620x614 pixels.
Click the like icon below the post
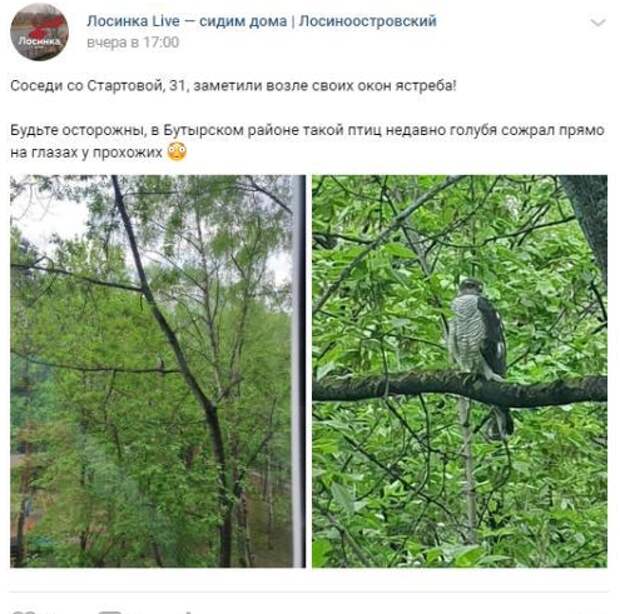click(x=24, y=611)
